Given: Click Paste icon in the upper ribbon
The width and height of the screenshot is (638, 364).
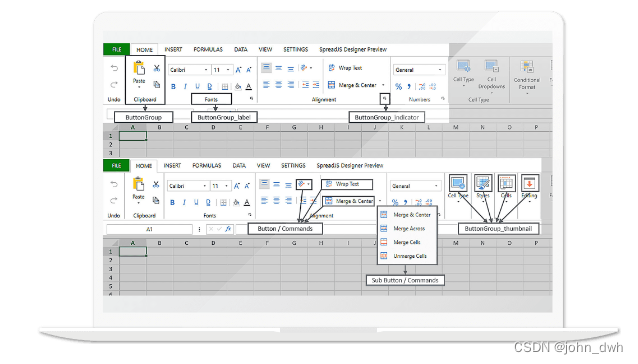Looking at the screenshot, I should (x=139, y=68).
